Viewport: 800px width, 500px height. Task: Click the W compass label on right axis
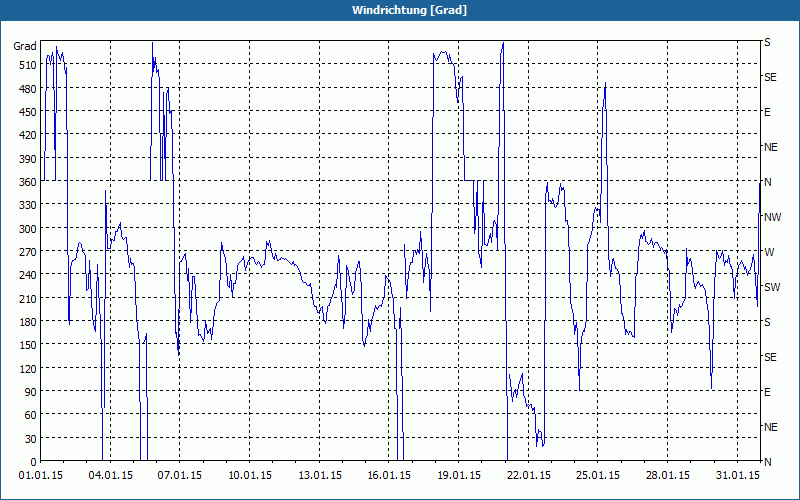(x=769, y=253)
